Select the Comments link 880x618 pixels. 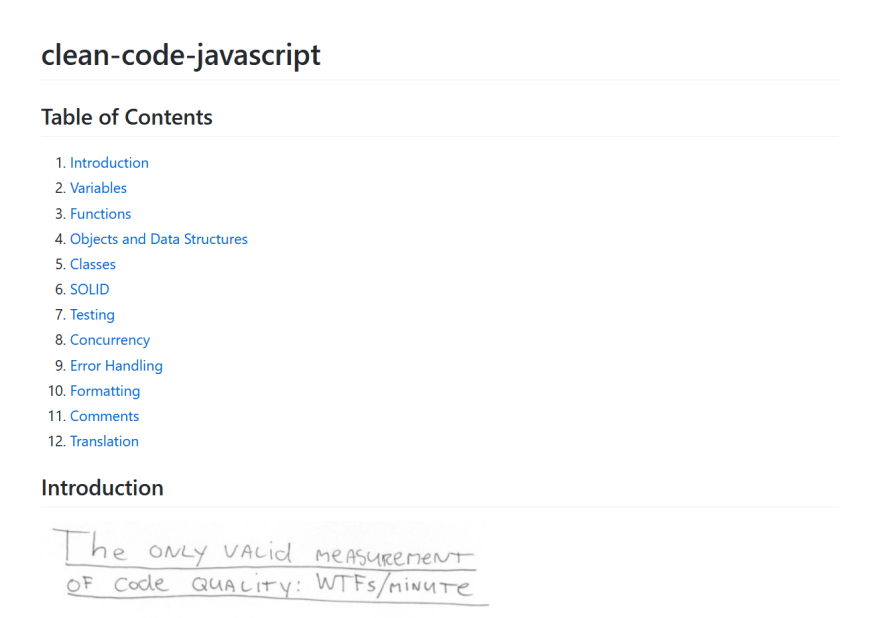tap(104, 416)
